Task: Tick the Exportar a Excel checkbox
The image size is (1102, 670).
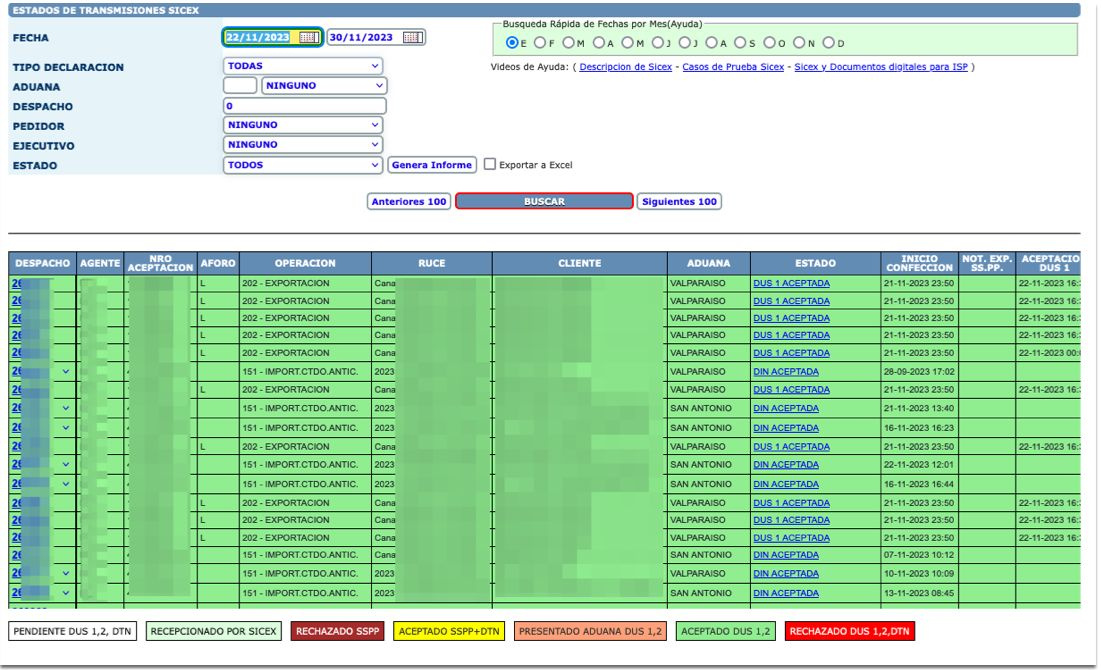Action: point(490,164)
